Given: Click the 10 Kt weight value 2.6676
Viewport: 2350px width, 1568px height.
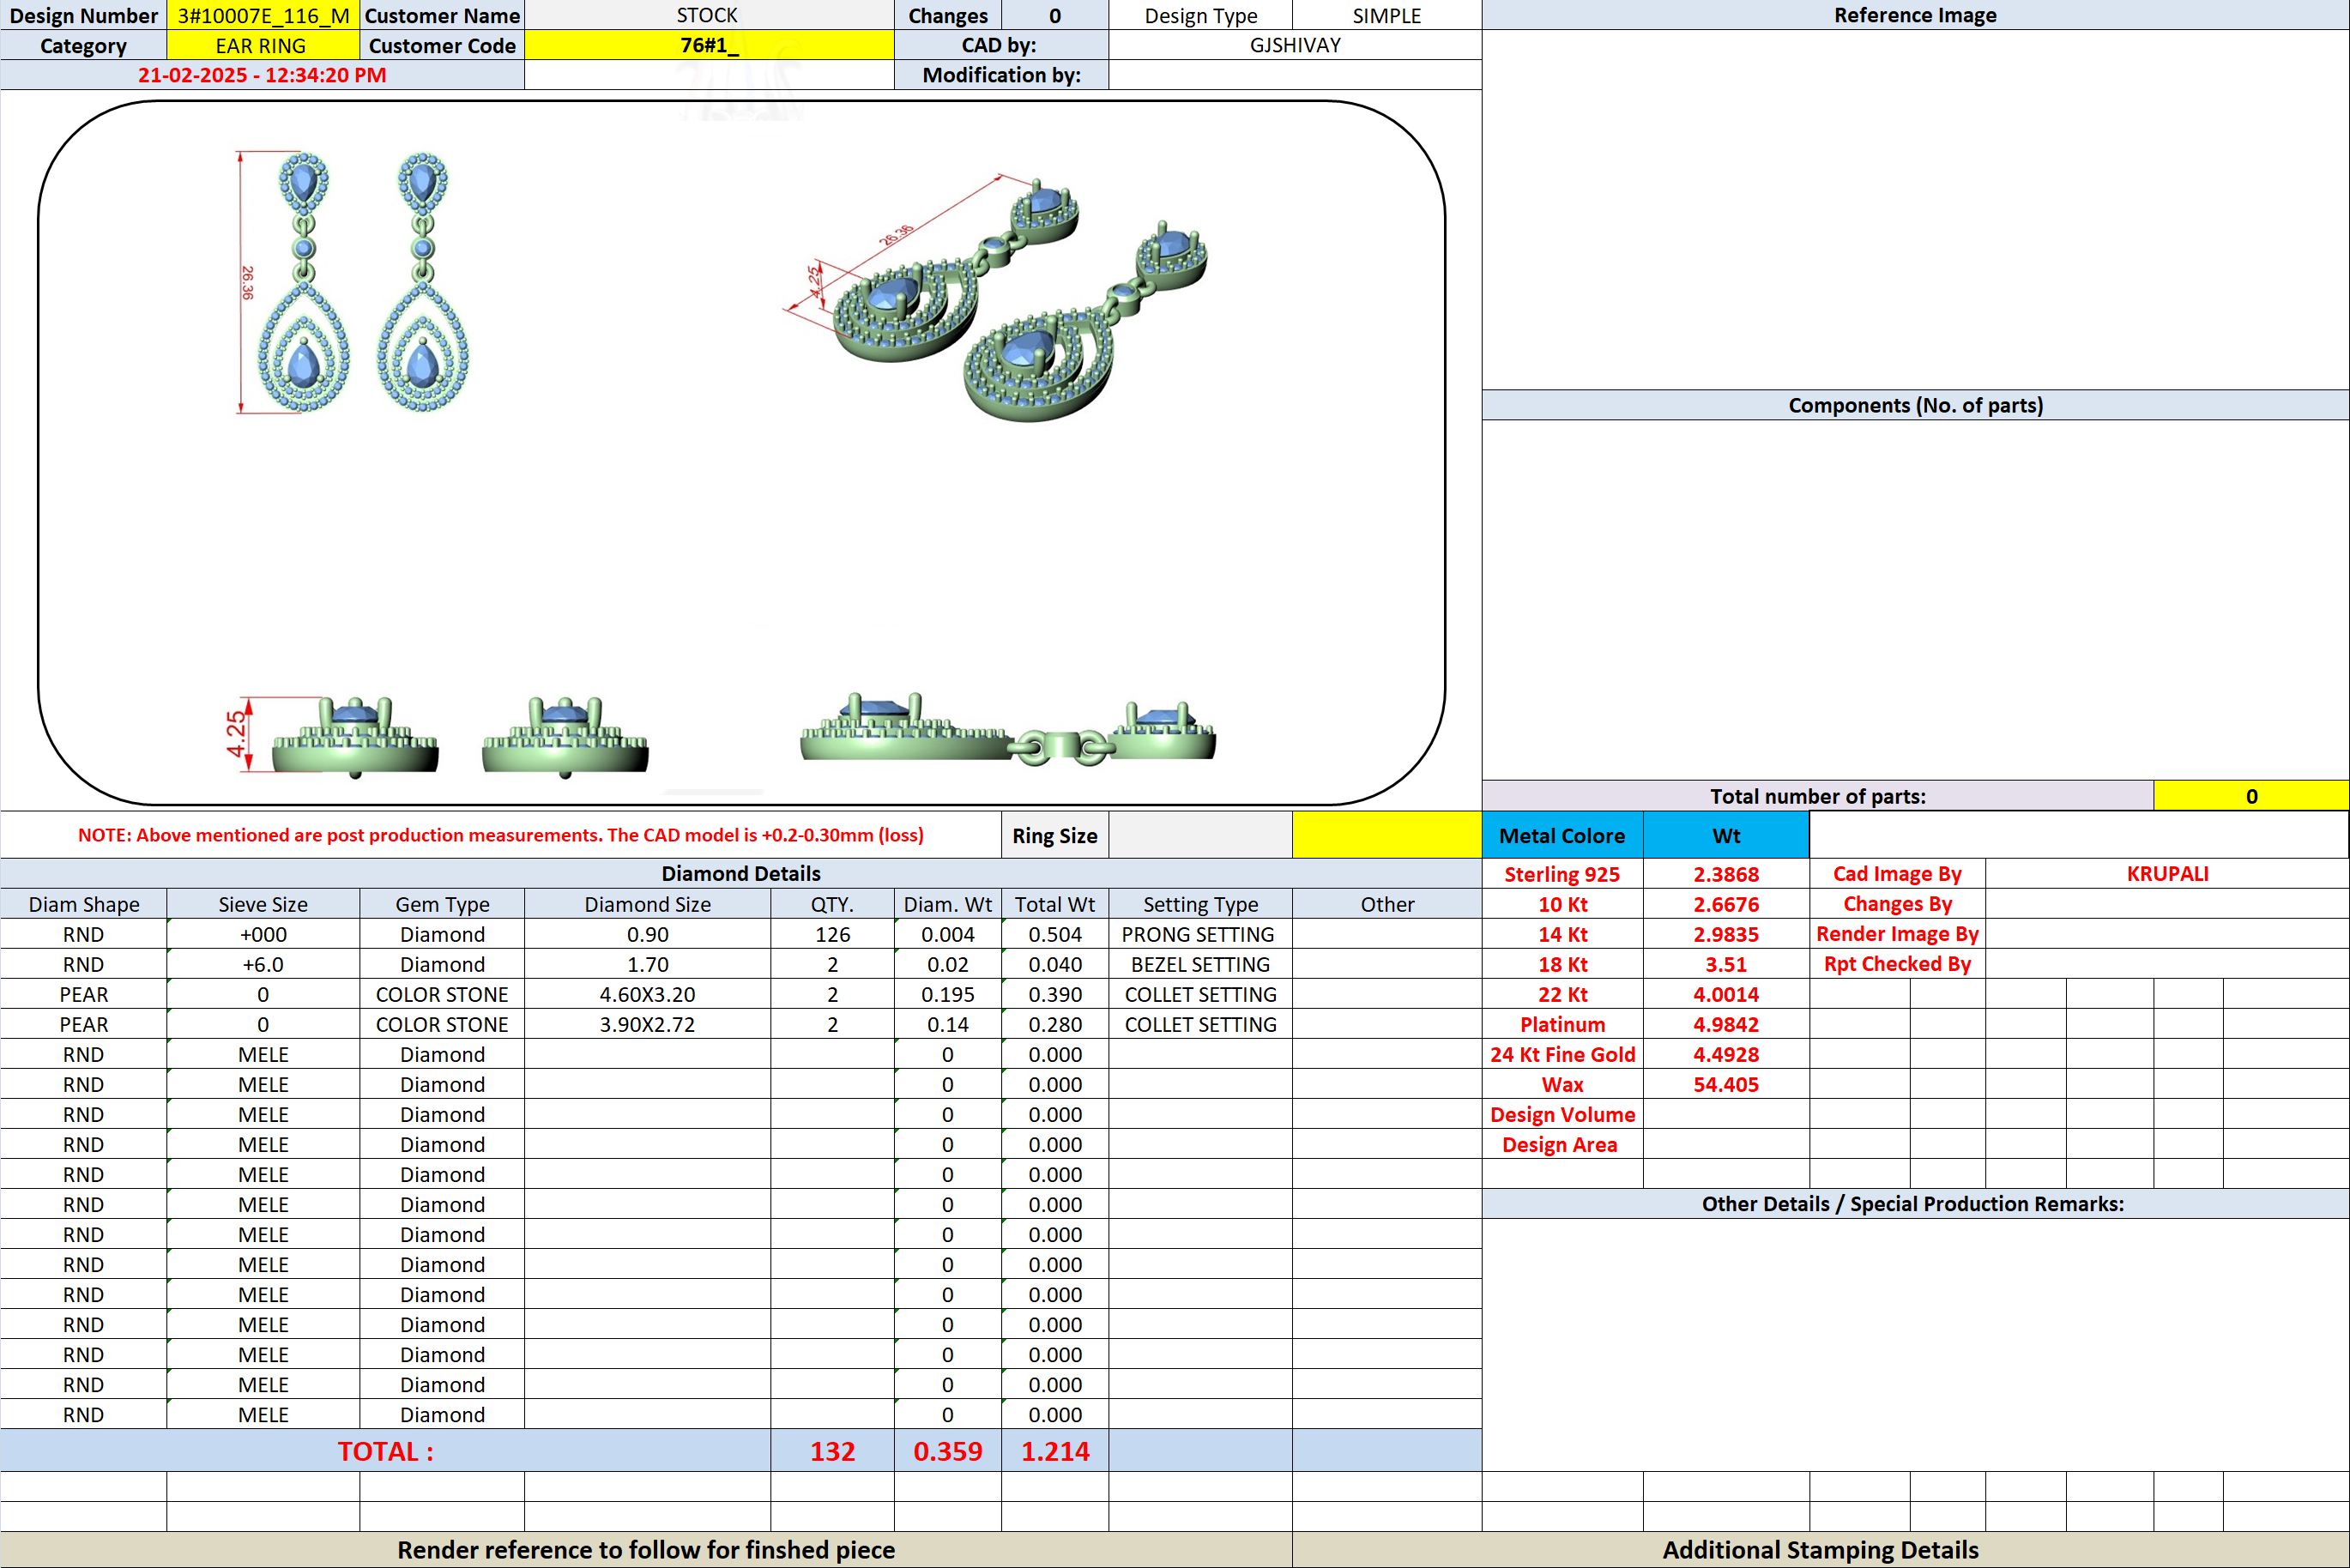Looking at the screenshot, I should (x=1726, y=904).
